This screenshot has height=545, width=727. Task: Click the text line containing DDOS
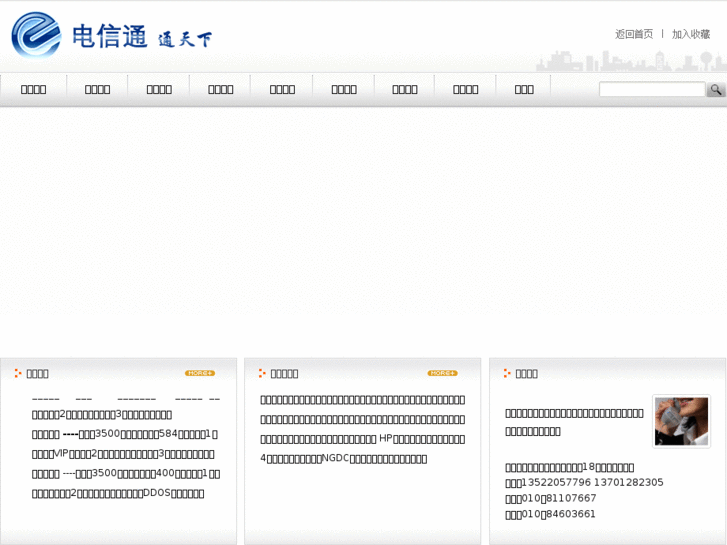point(118,493)
